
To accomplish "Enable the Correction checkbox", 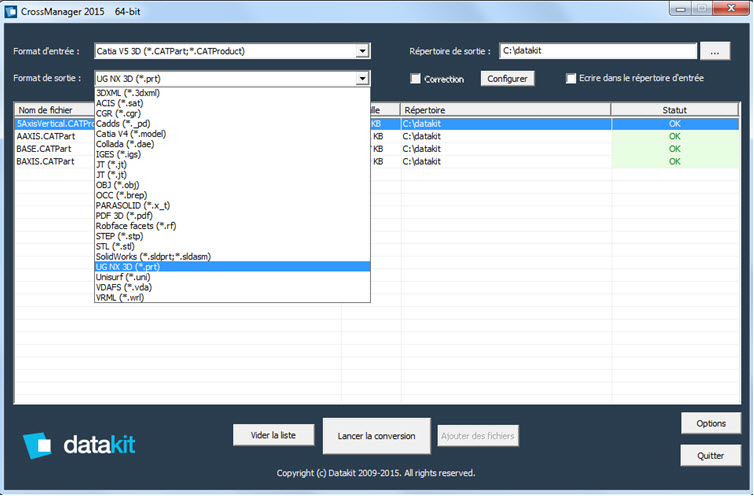I will 415,78.
